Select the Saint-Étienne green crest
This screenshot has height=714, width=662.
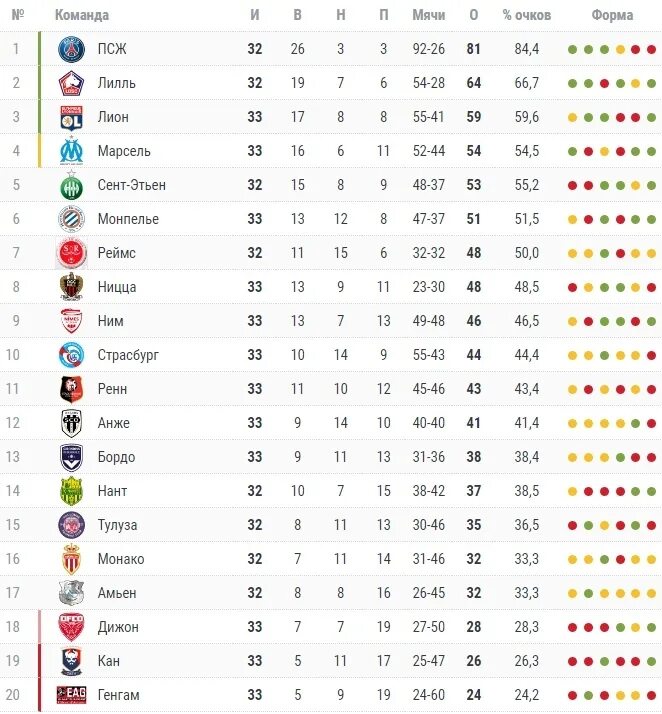[71, 185]
